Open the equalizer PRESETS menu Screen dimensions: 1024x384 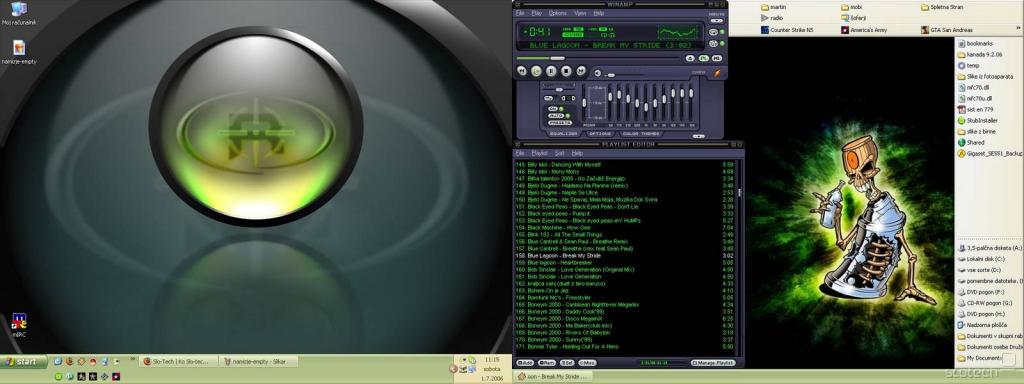coord(560,123)
